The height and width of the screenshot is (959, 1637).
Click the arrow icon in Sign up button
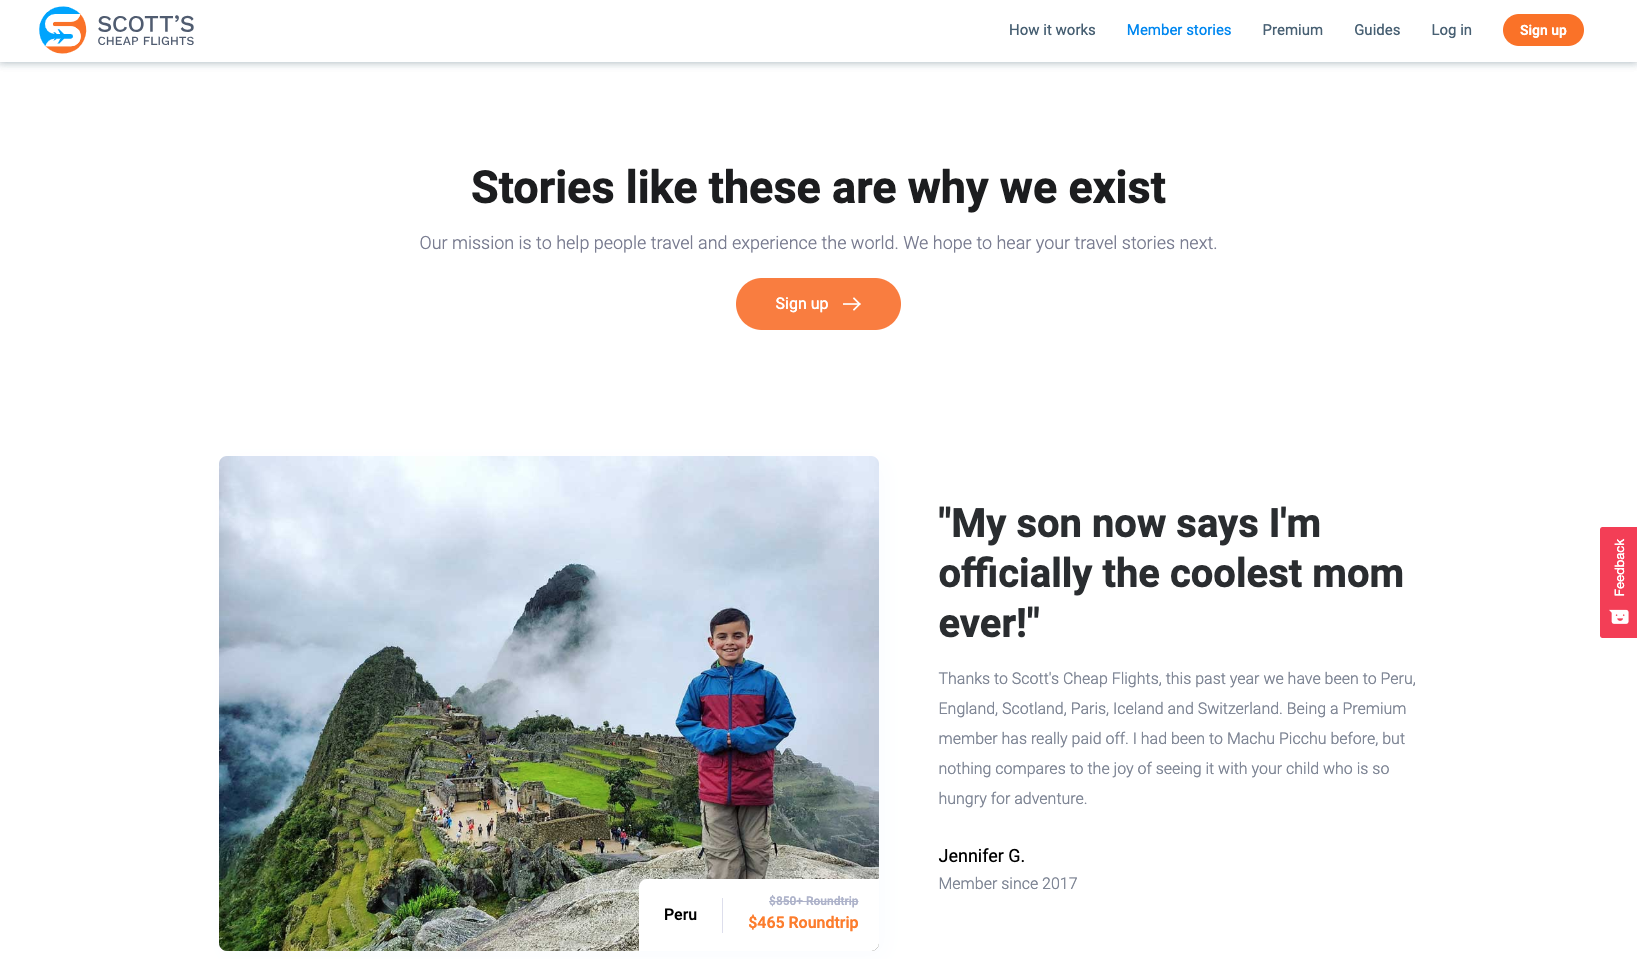pos(852,304)
